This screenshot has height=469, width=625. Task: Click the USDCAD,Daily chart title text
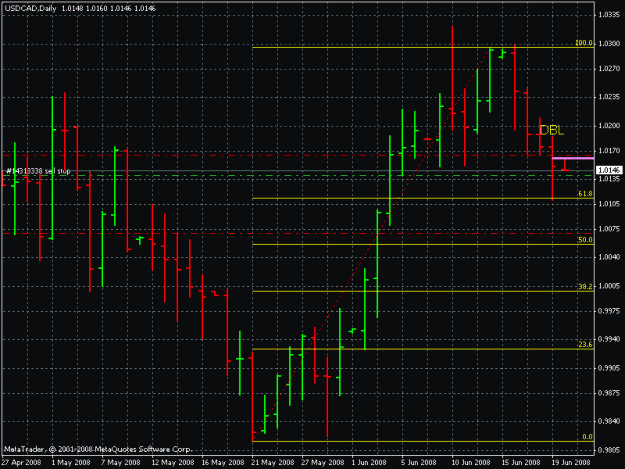pyautogui.click(x=30, y=8)
